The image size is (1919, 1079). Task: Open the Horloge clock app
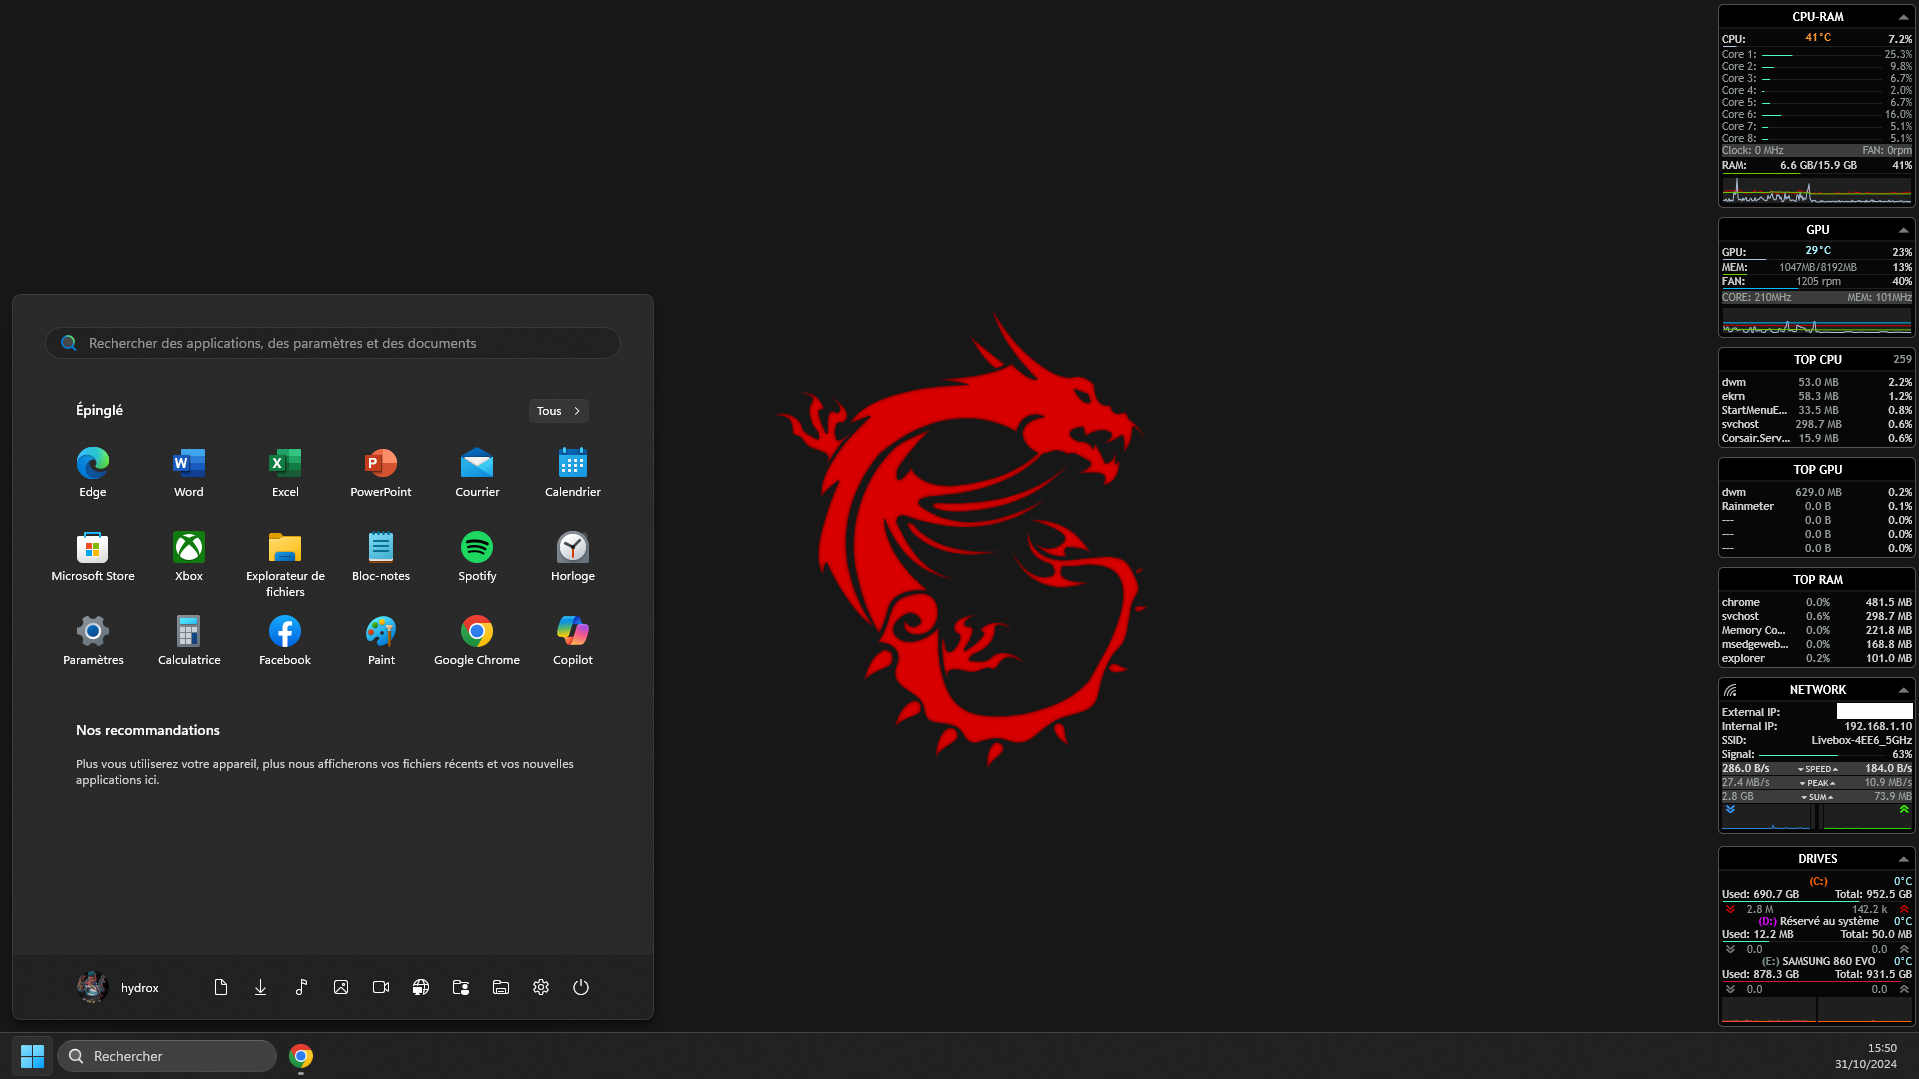[573, 556]
